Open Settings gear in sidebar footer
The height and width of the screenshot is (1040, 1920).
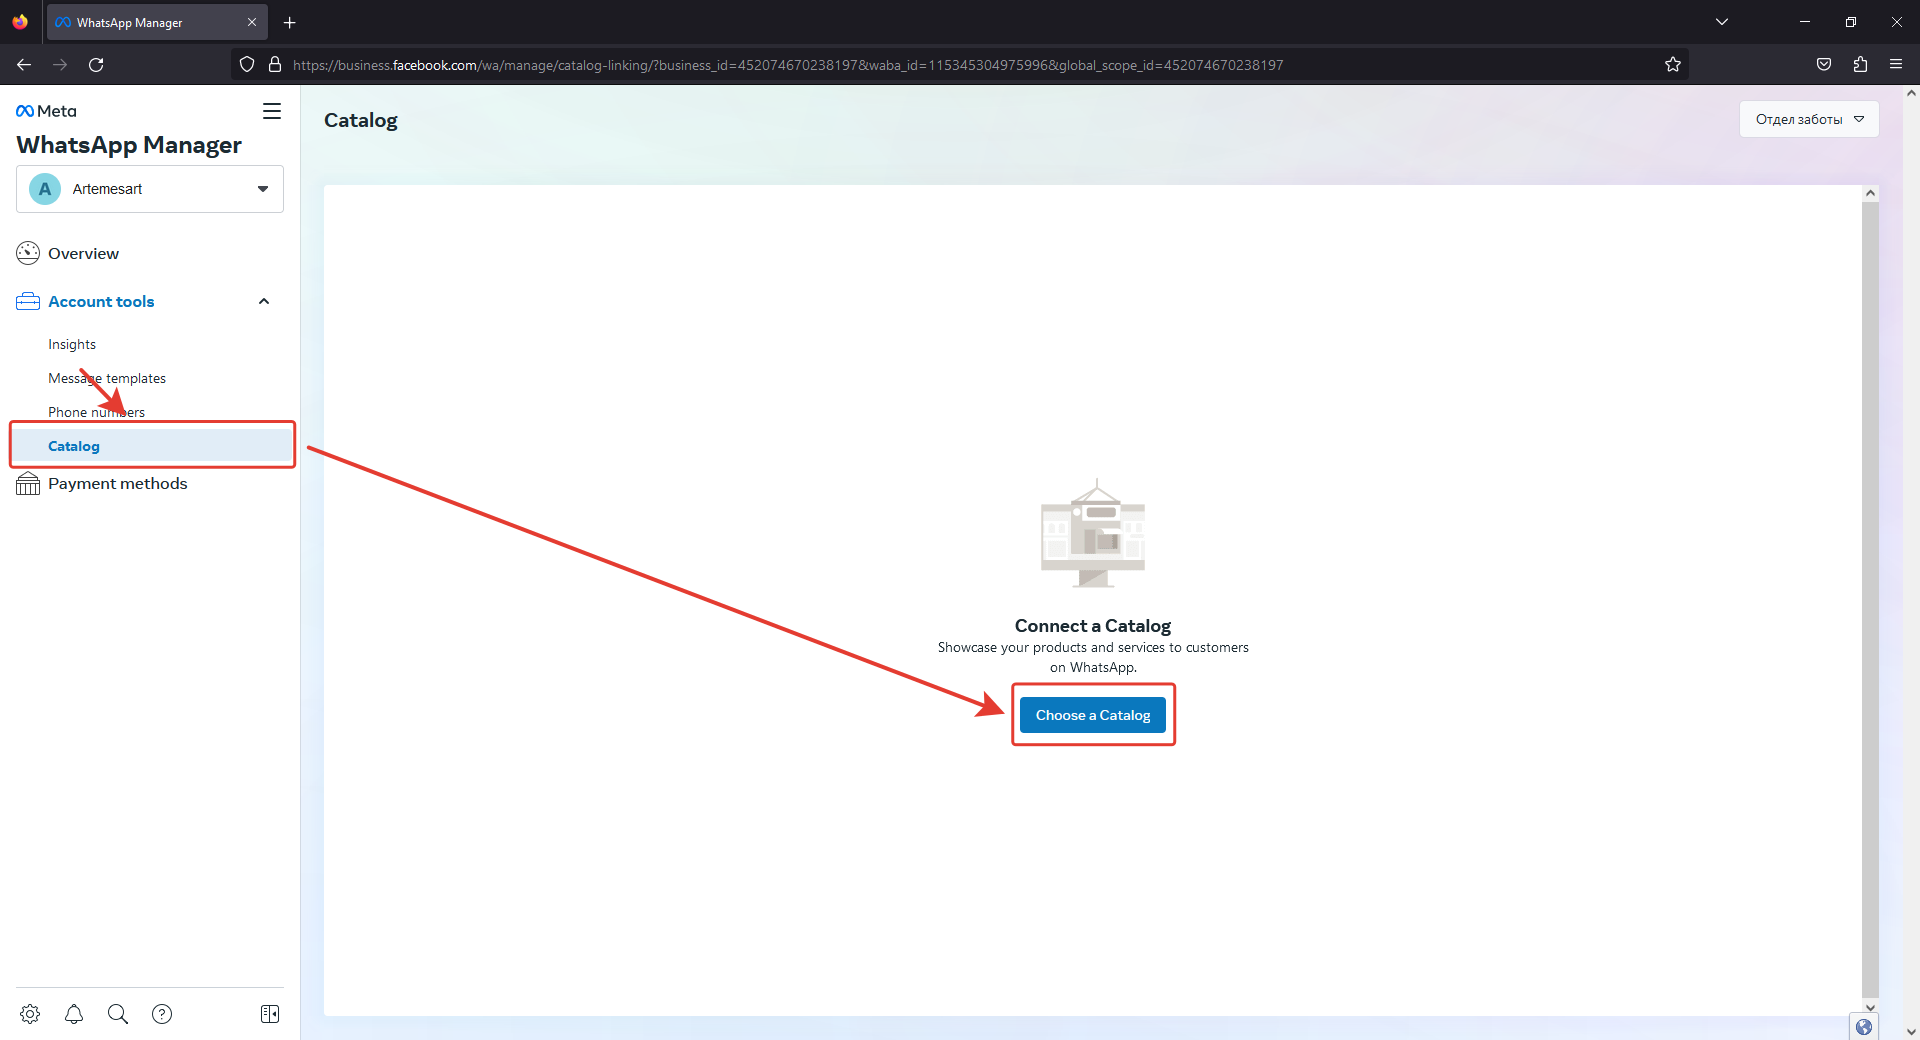[x=30, y=1014]
